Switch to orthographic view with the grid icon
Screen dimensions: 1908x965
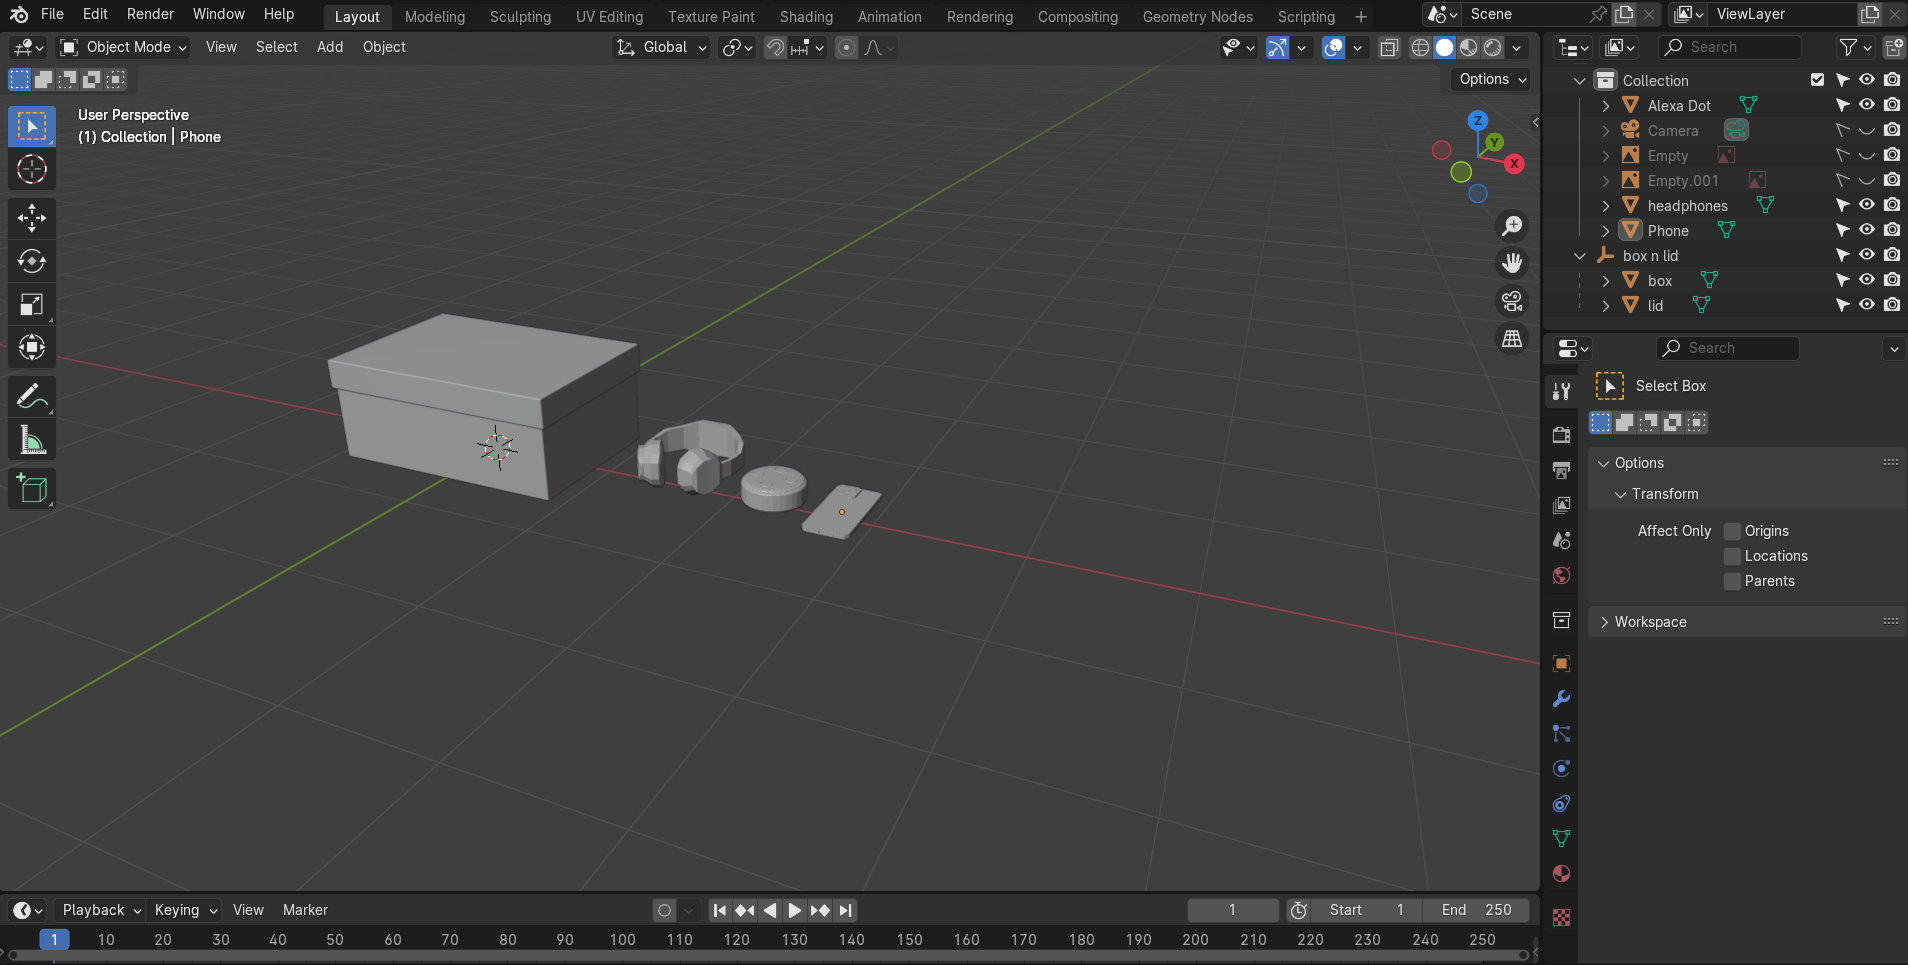(x=1512, y=339)
